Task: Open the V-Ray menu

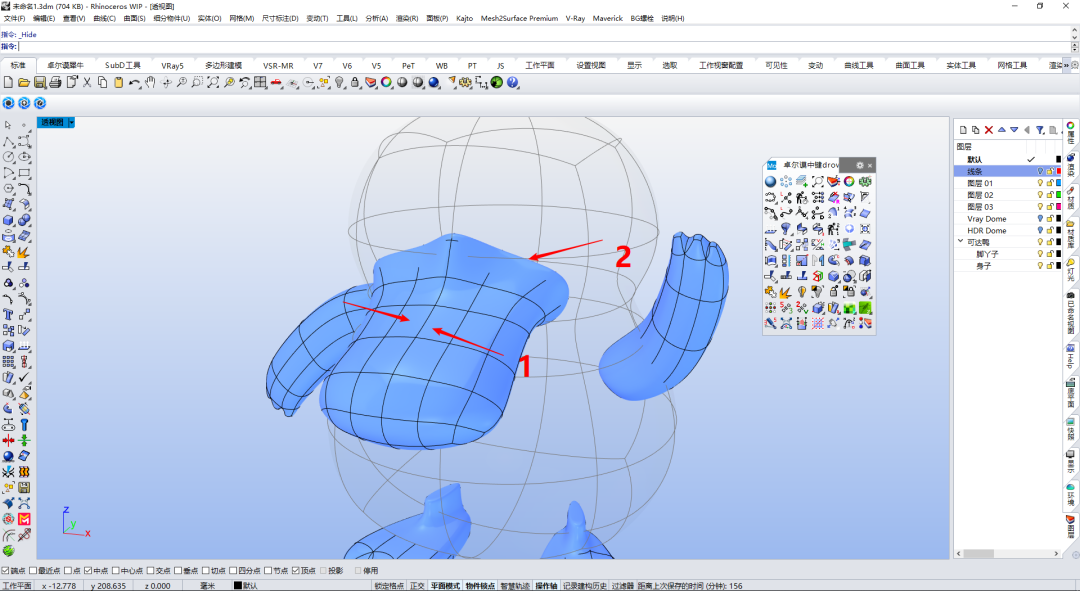Action: click(575, 19)
